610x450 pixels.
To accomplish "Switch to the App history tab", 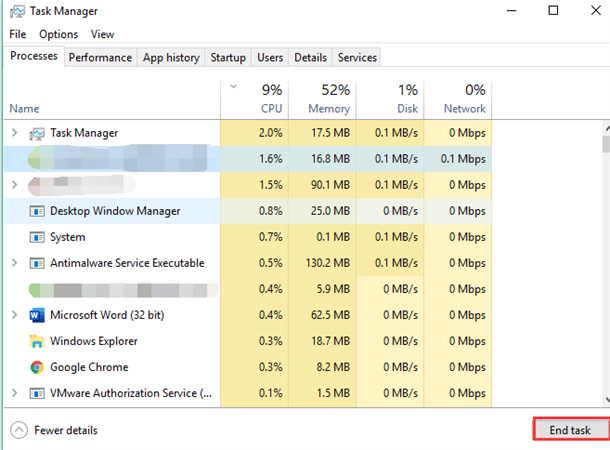I will coord(171,58).
